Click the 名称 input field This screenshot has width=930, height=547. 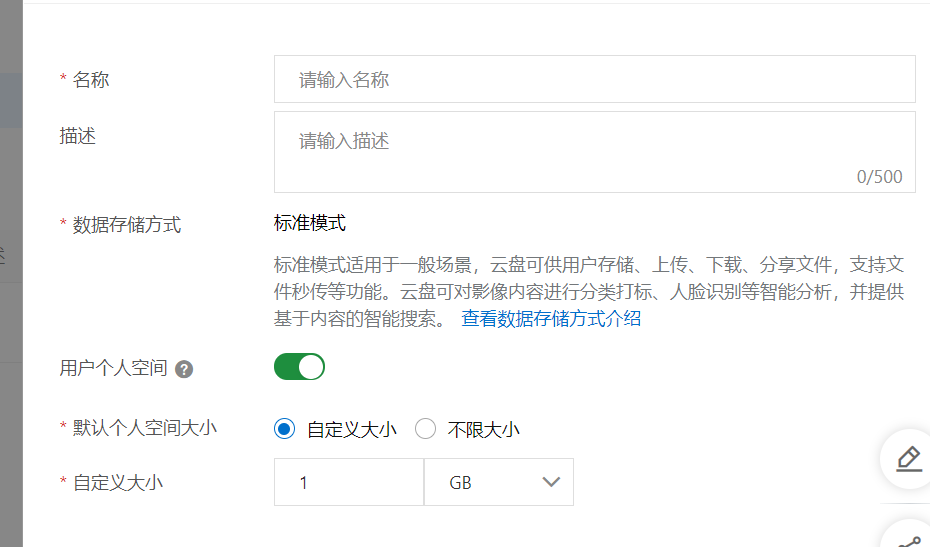pos(594,79)
